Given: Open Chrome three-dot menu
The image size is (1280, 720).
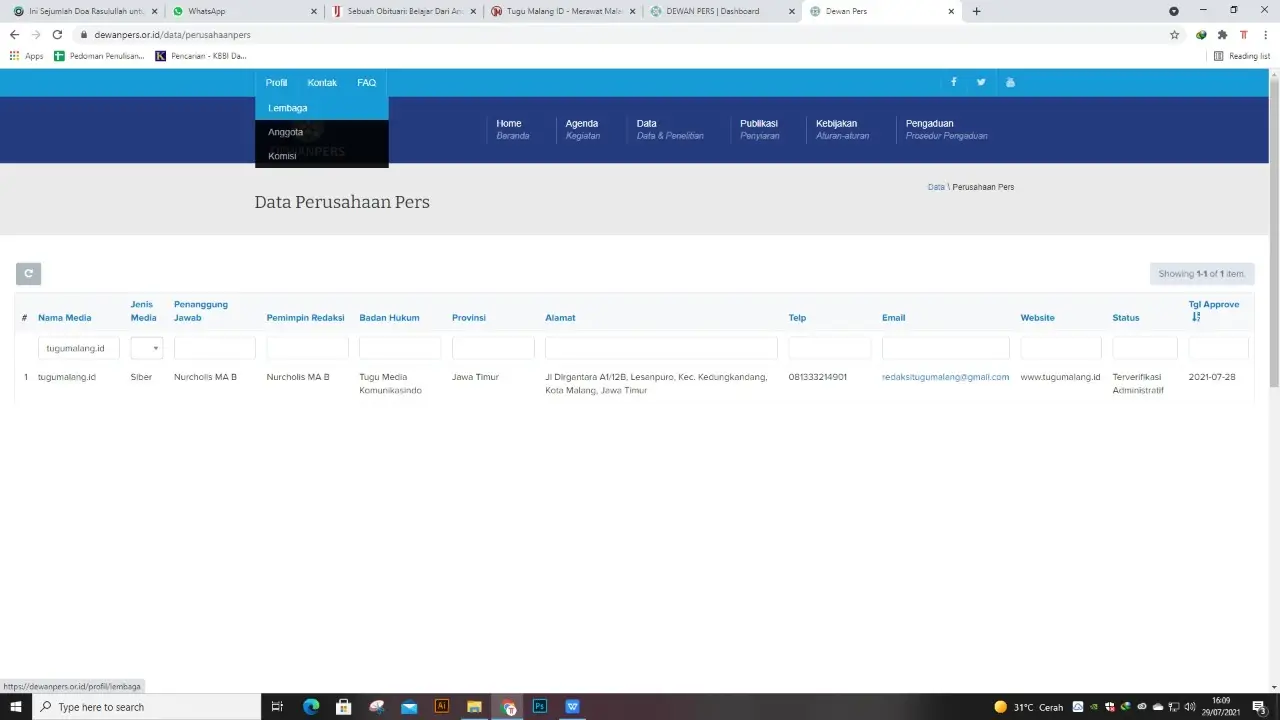Looking at the screenshot, I should (1266, 34).
